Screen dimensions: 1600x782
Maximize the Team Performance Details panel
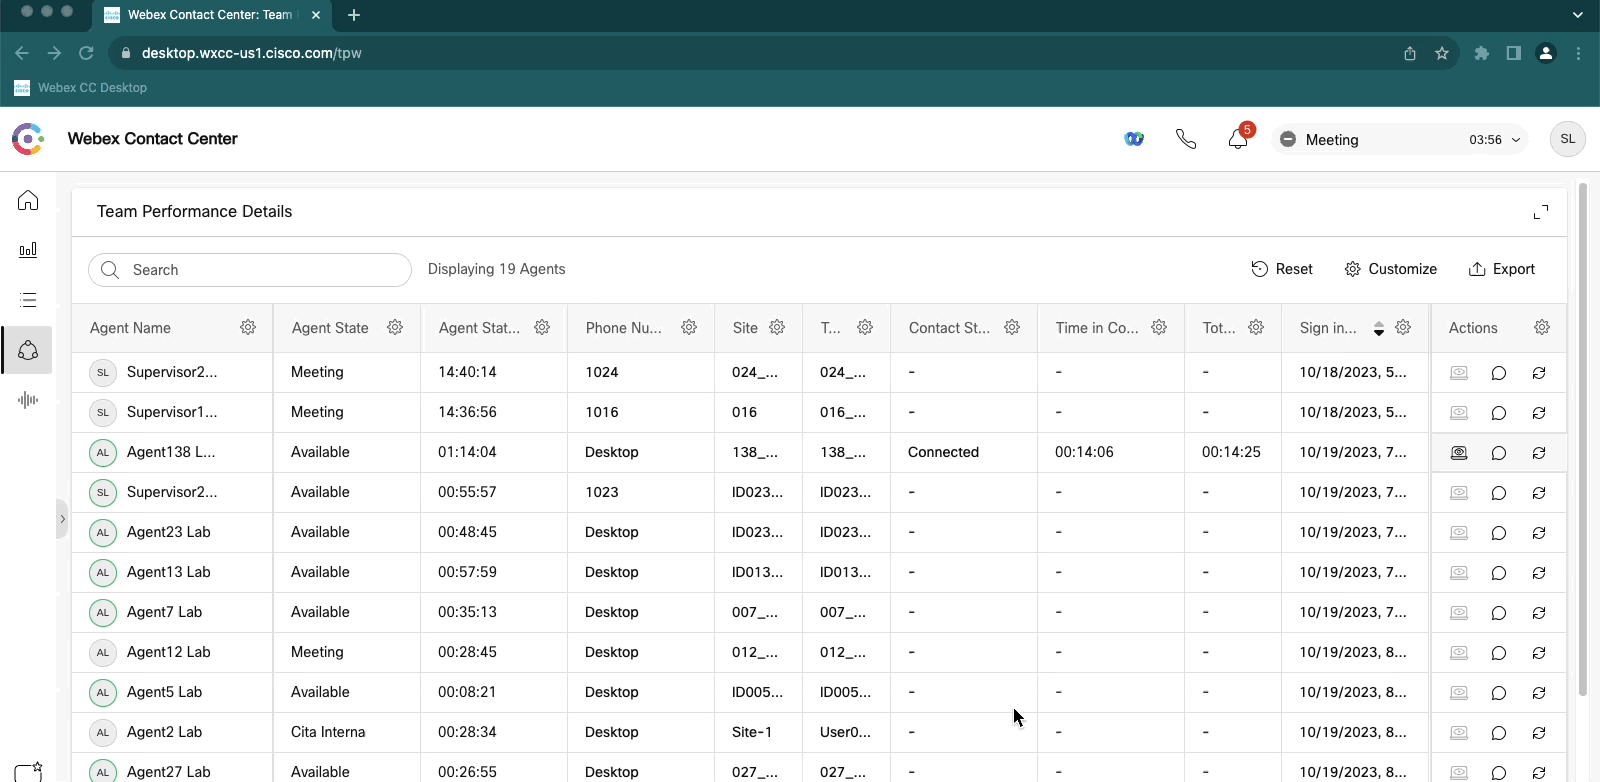(1541, 212)
